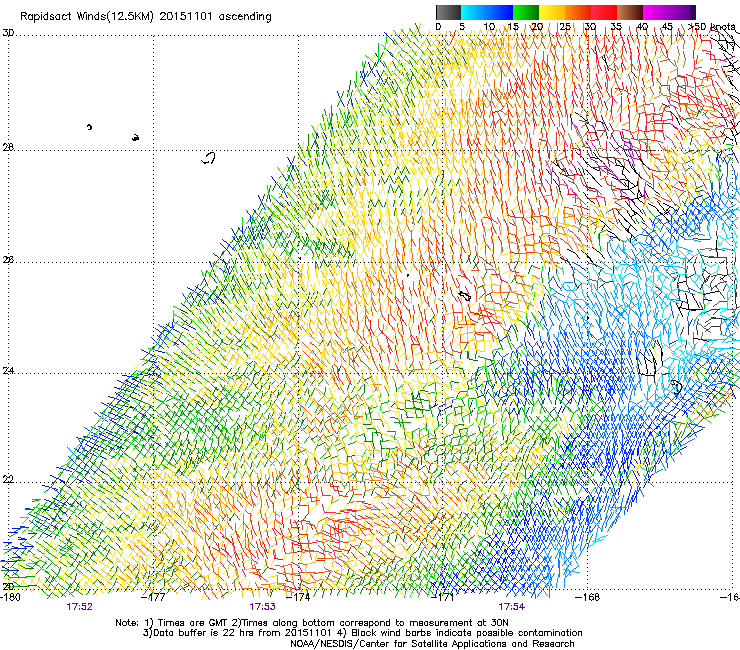The width and height of the screenshot is (740, 650).
Task: Click the red 30-35 knots legend swatch
Action: click(604, 12)
